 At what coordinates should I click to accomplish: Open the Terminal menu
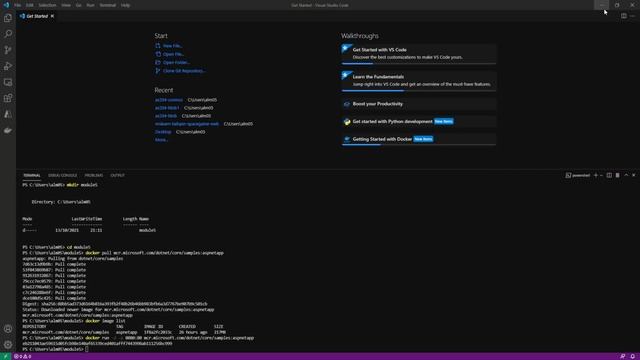[x=108, y=5]
